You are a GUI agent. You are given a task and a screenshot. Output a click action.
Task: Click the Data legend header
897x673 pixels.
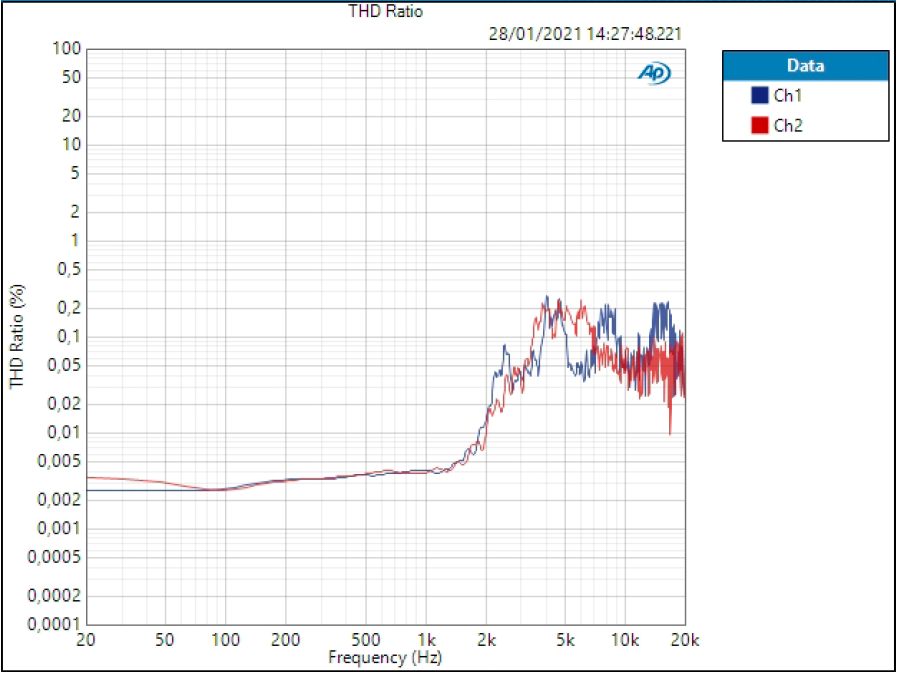[805, 65]
